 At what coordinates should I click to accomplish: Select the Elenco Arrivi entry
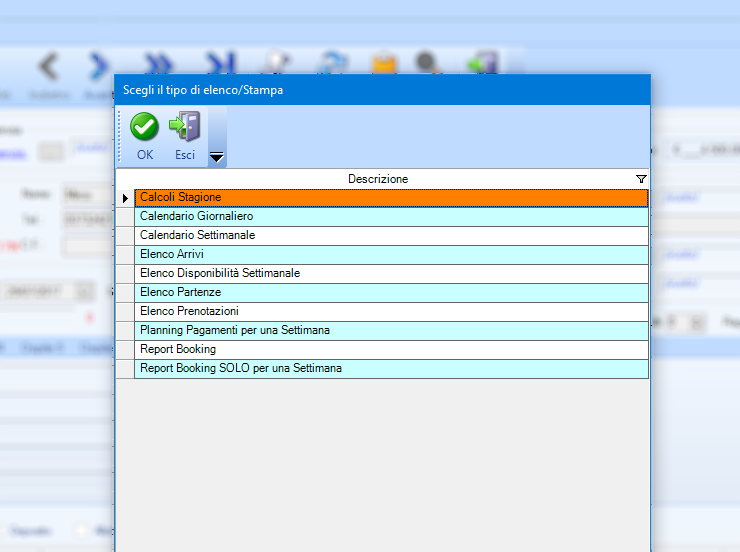pos(390,254)
